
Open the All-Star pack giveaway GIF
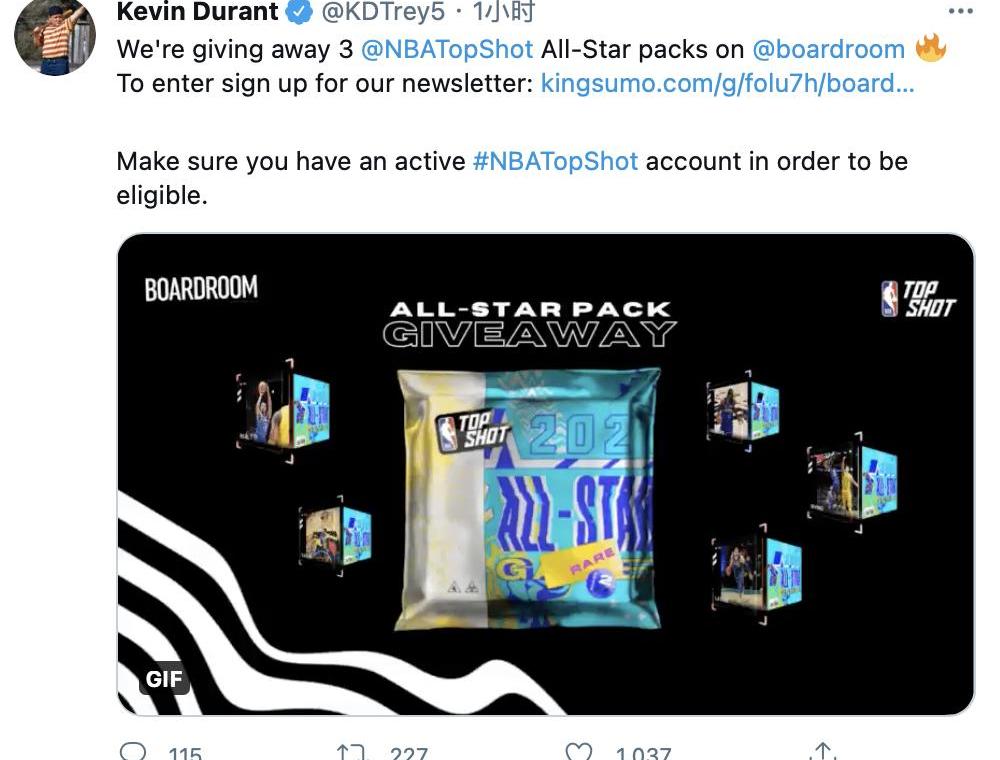pyautogui.click(x=546, y=474)
